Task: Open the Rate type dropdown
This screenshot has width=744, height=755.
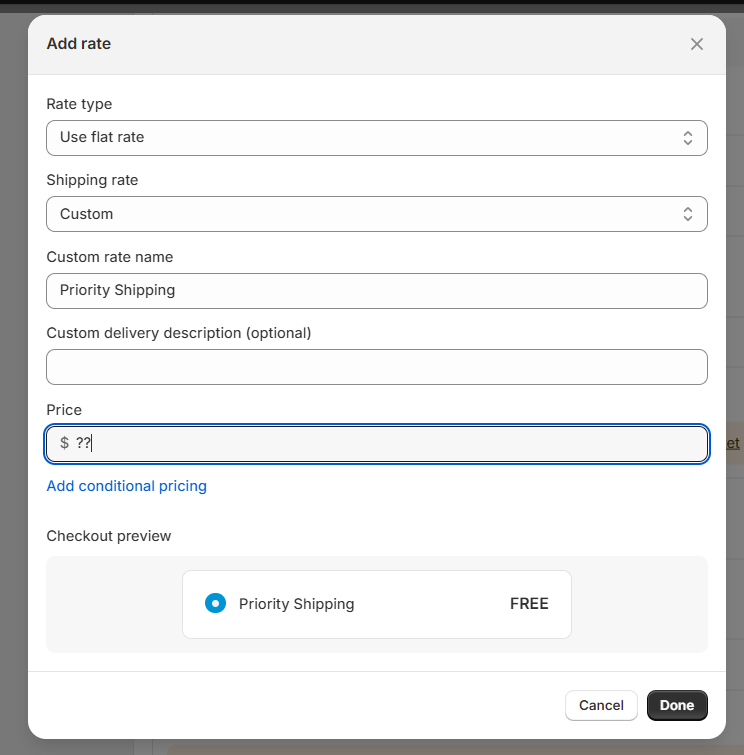Action: [x=377, y=138]
